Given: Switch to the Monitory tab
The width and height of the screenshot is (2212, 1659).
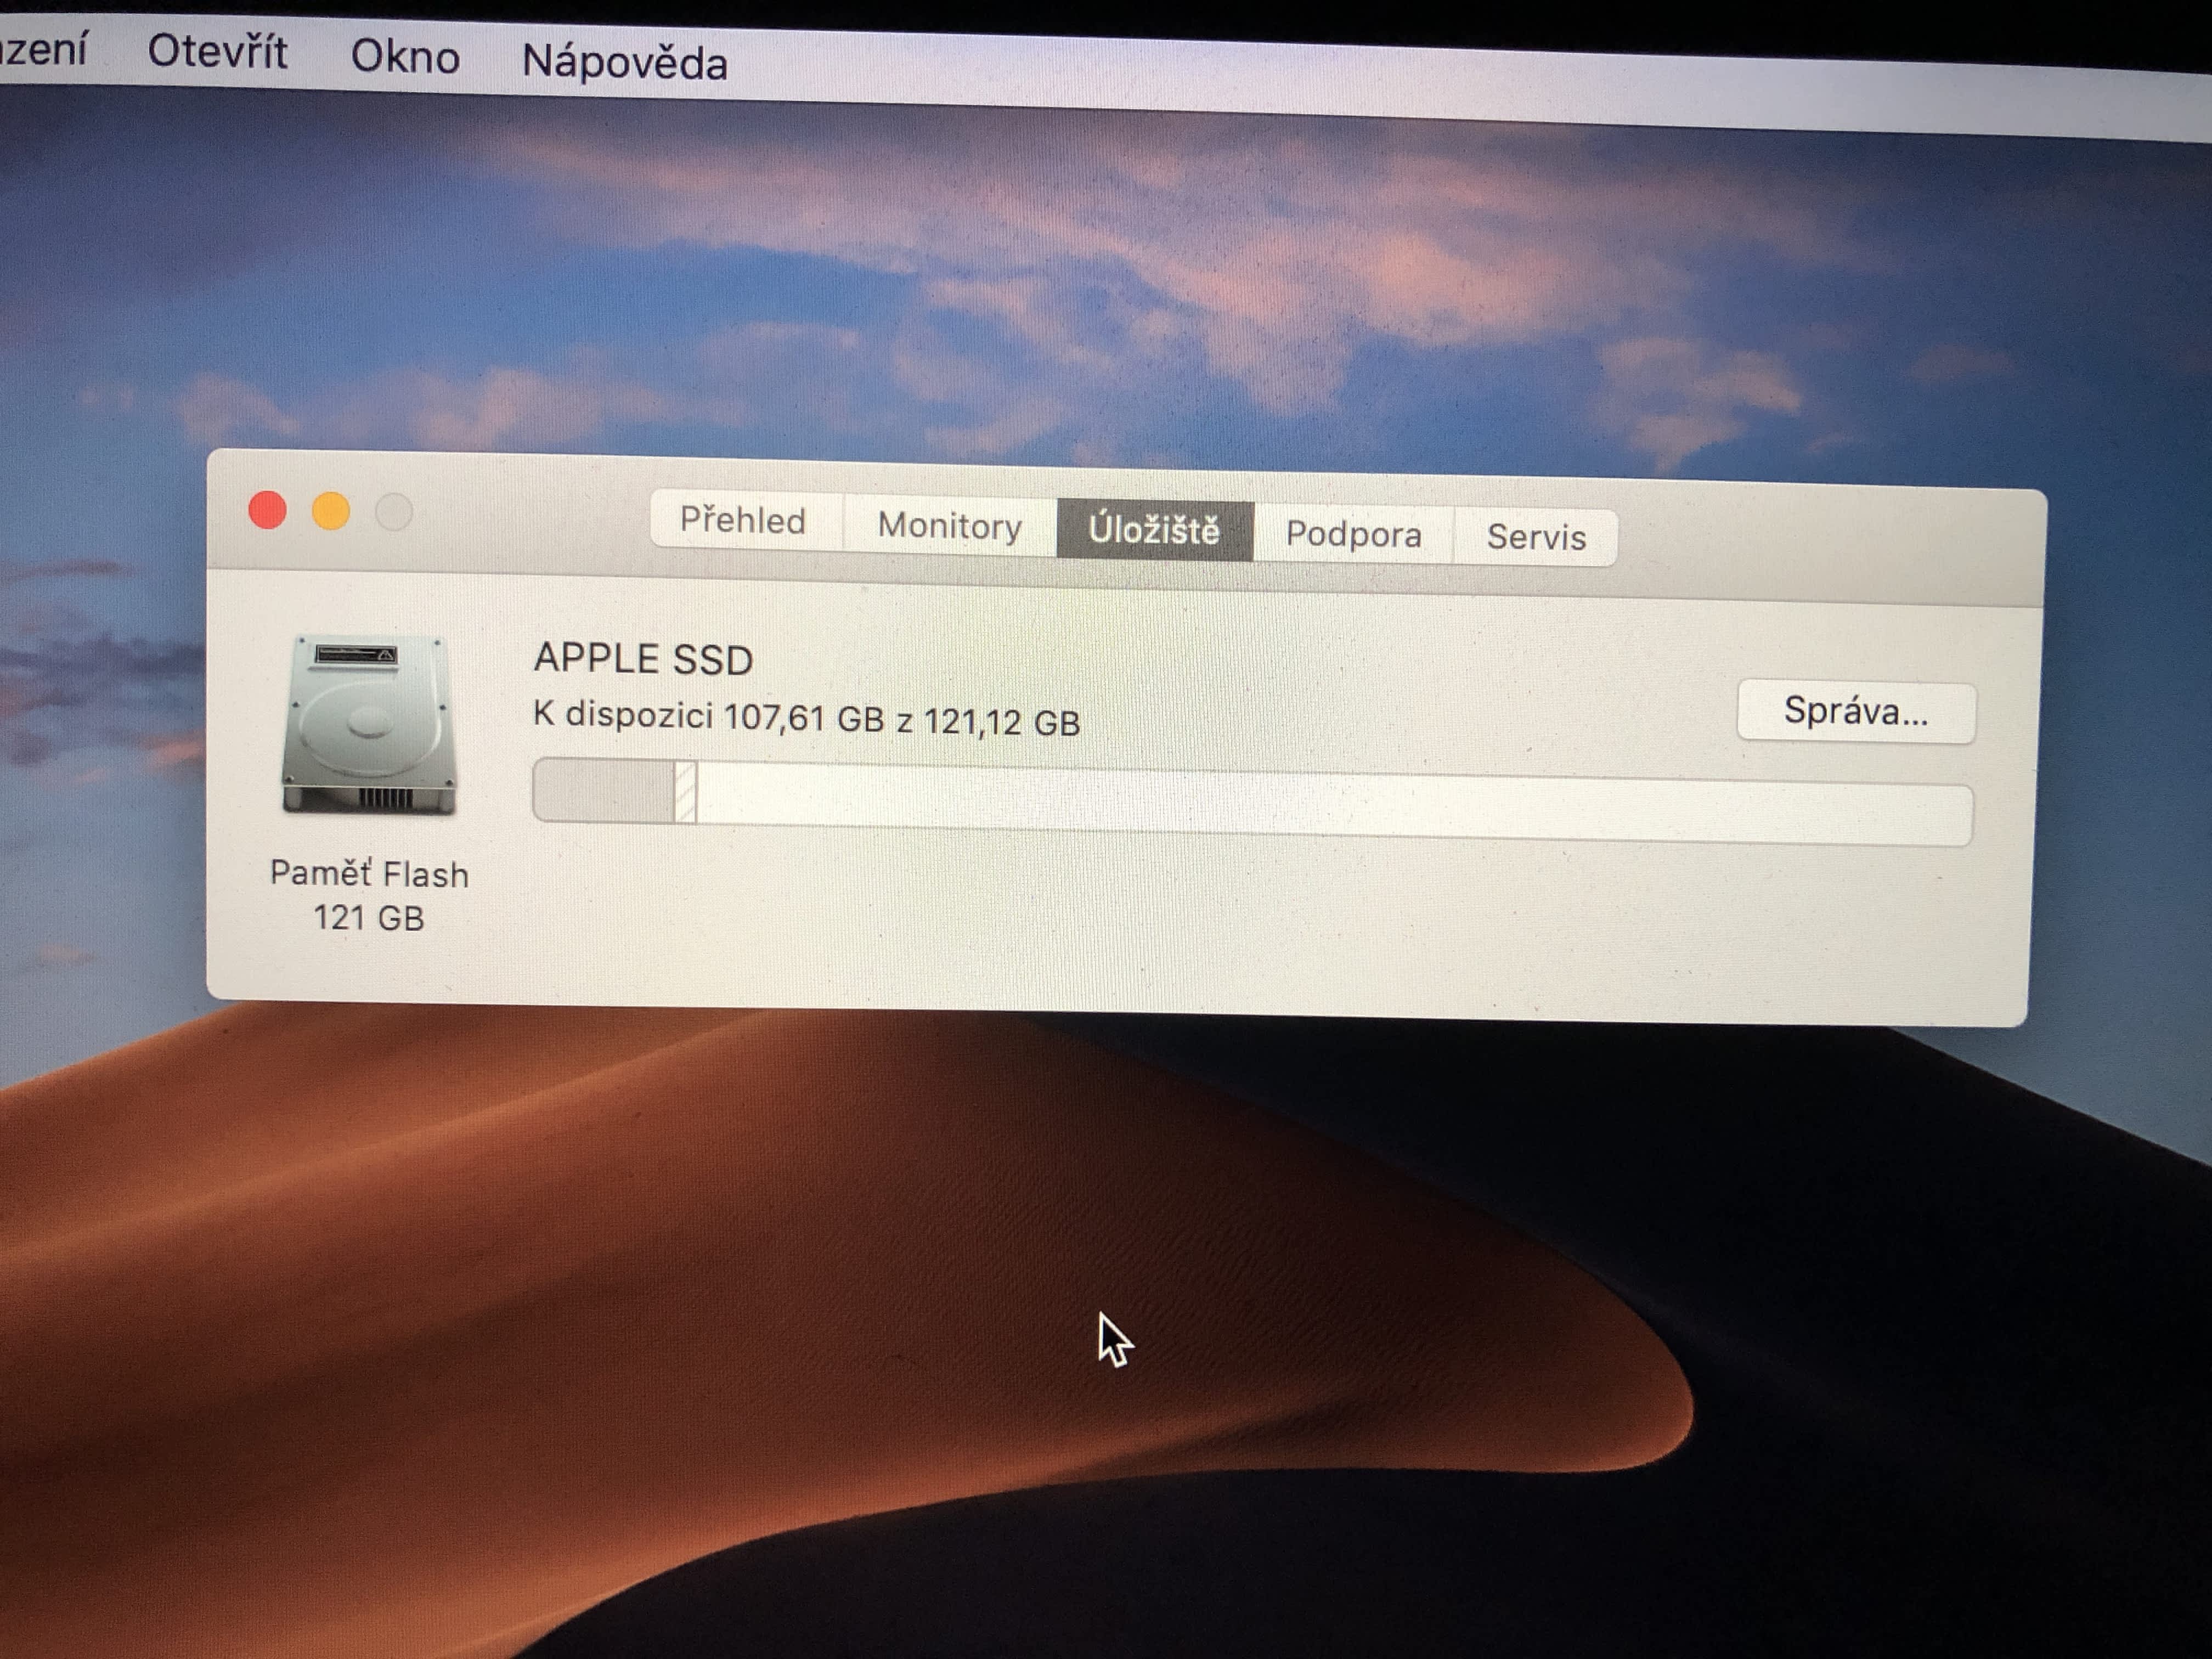Looking at the screenshot, I should 949,526.
